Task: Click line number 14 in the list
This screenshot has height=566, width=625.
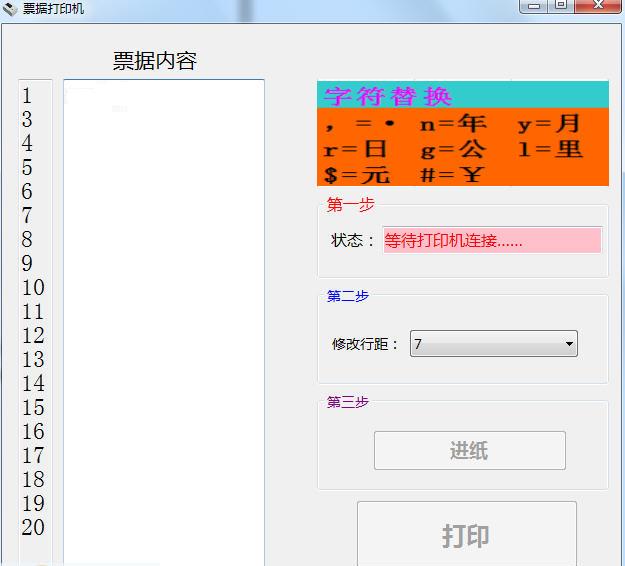Action: coord(33,383)
